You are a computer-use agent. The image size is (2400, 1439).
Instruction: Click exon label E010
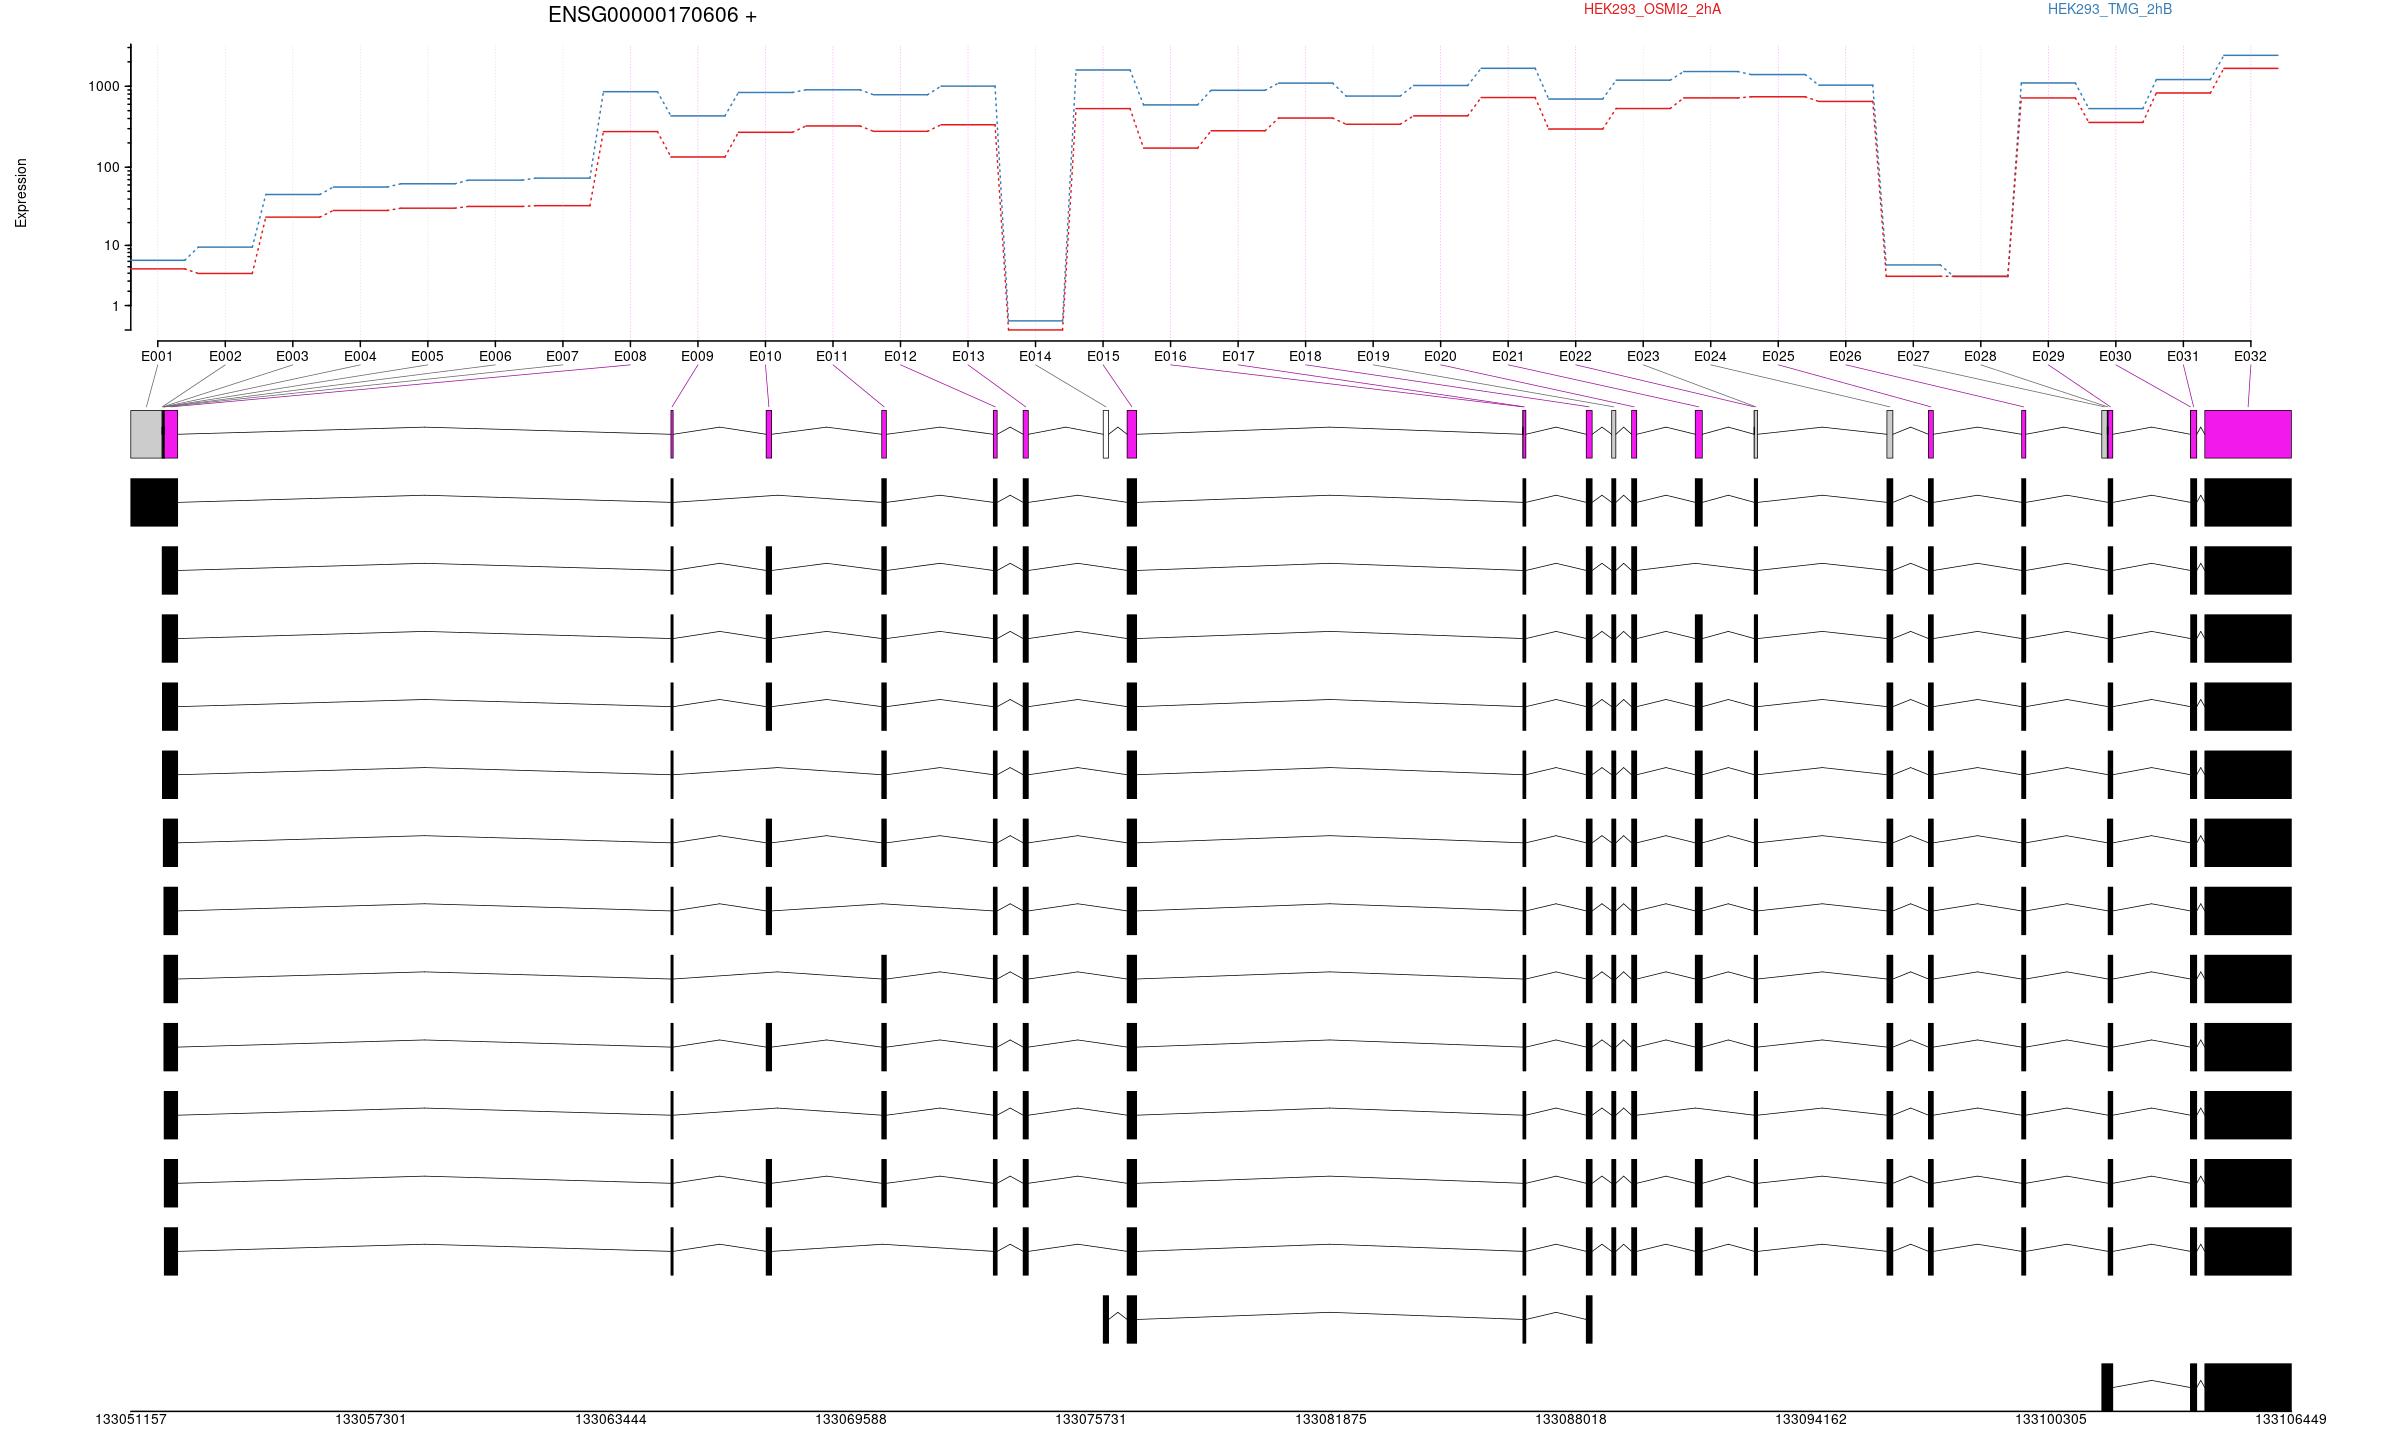pos(765,356)
